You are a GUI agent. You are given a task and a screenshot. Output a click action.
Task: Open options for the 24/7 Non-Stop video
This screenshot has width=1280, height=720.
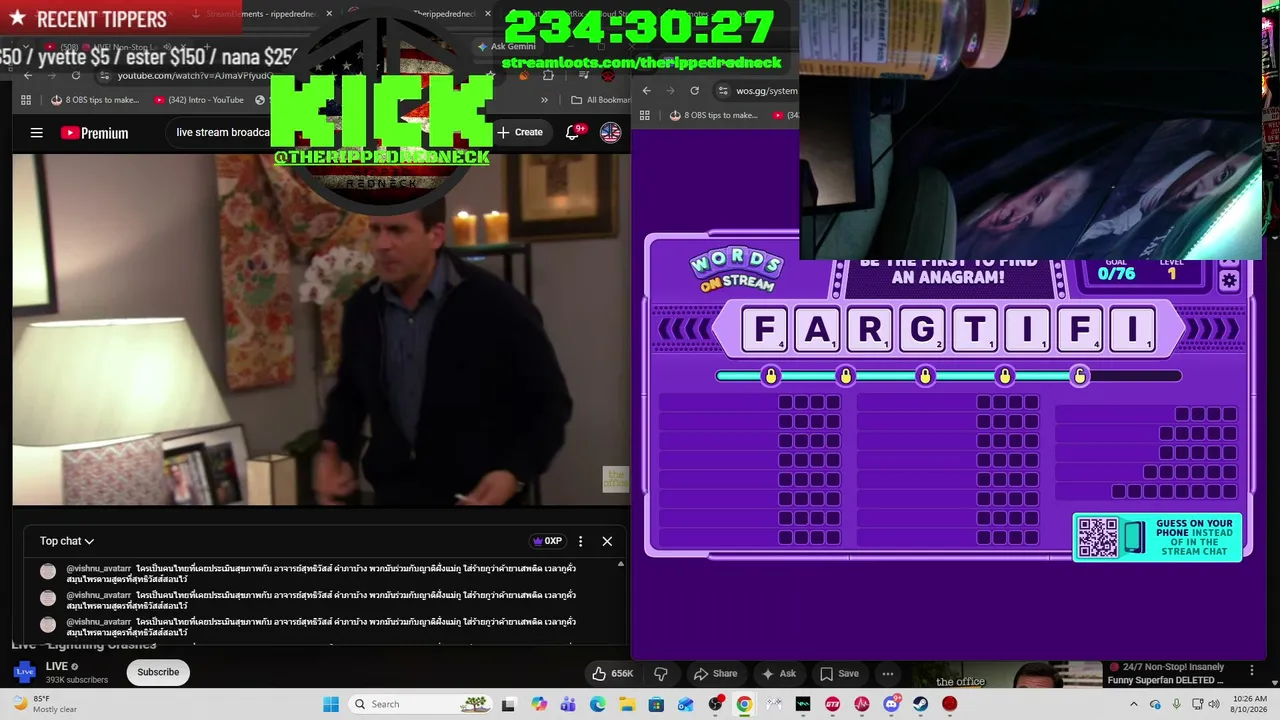1251,670
